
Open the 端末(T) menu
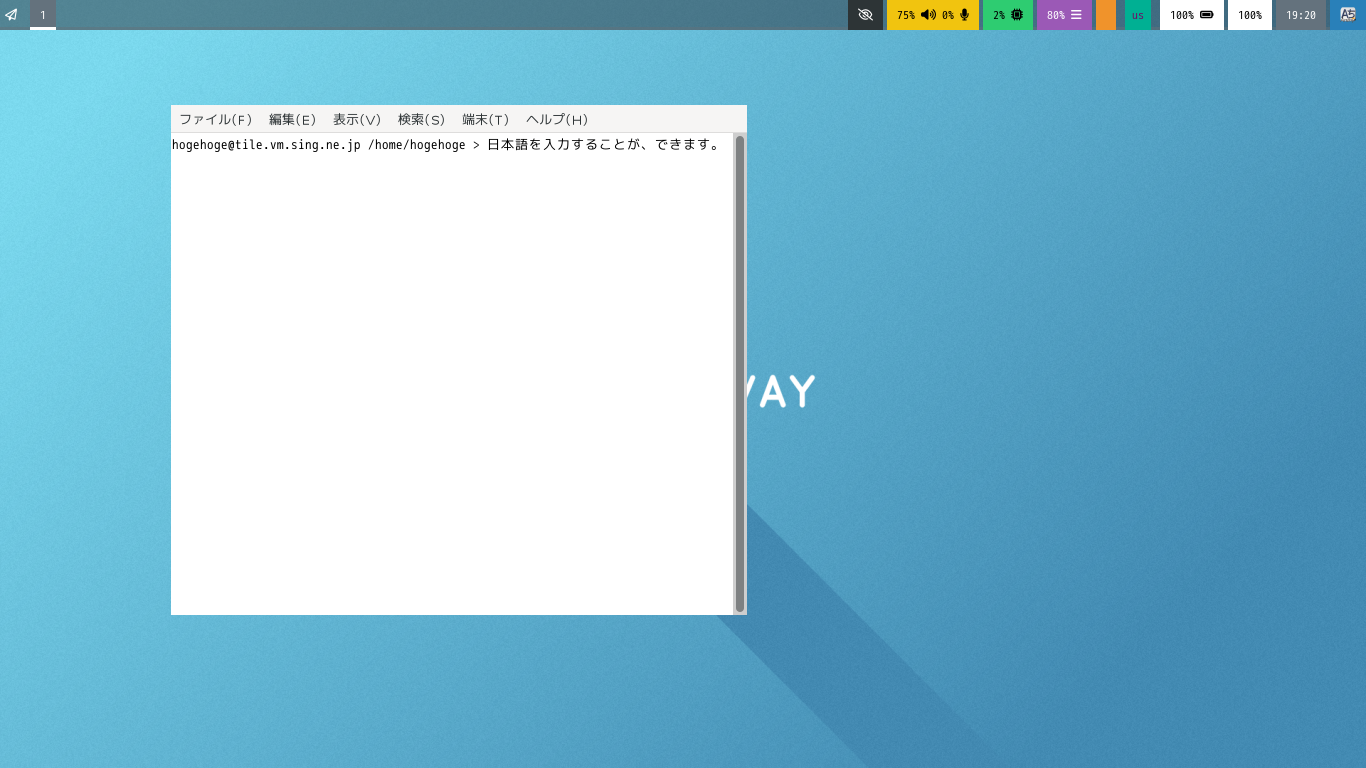pos(485,119)
